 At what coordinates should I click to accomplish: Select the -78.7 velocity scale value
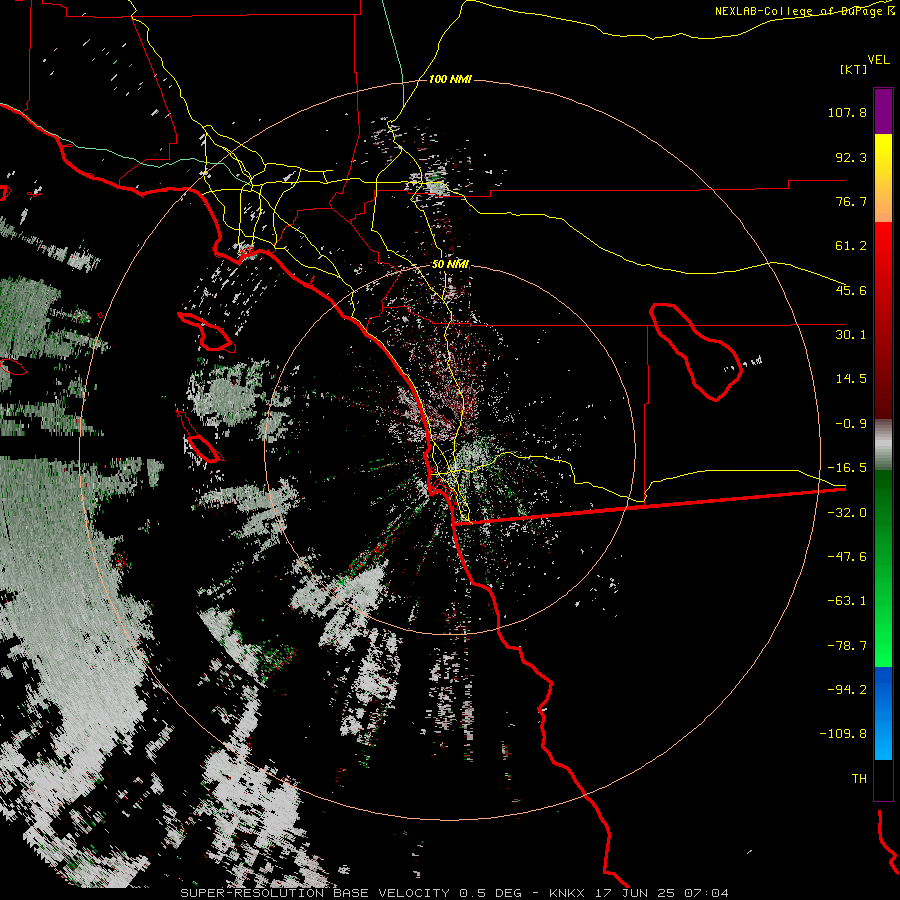point(847,646)
